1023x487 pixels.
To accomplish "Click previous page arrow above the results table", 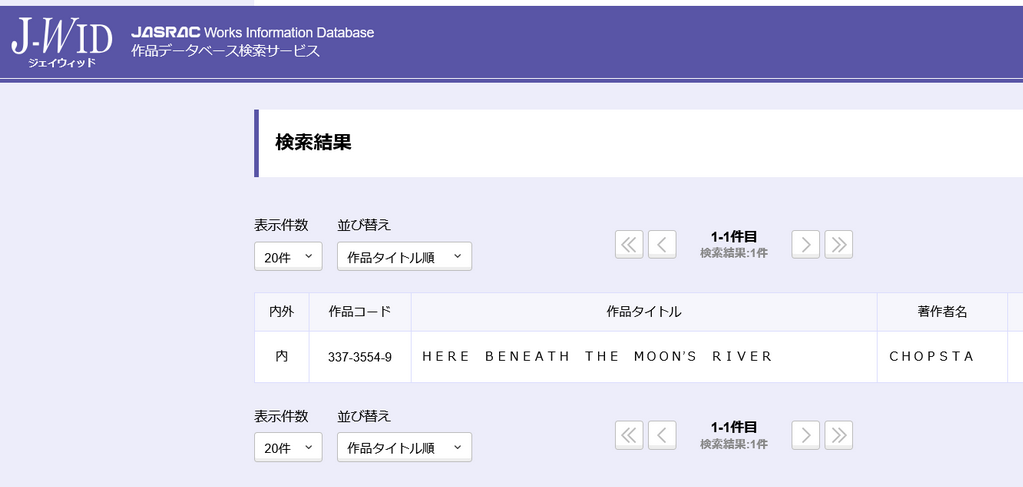I will tap(662, 244).
